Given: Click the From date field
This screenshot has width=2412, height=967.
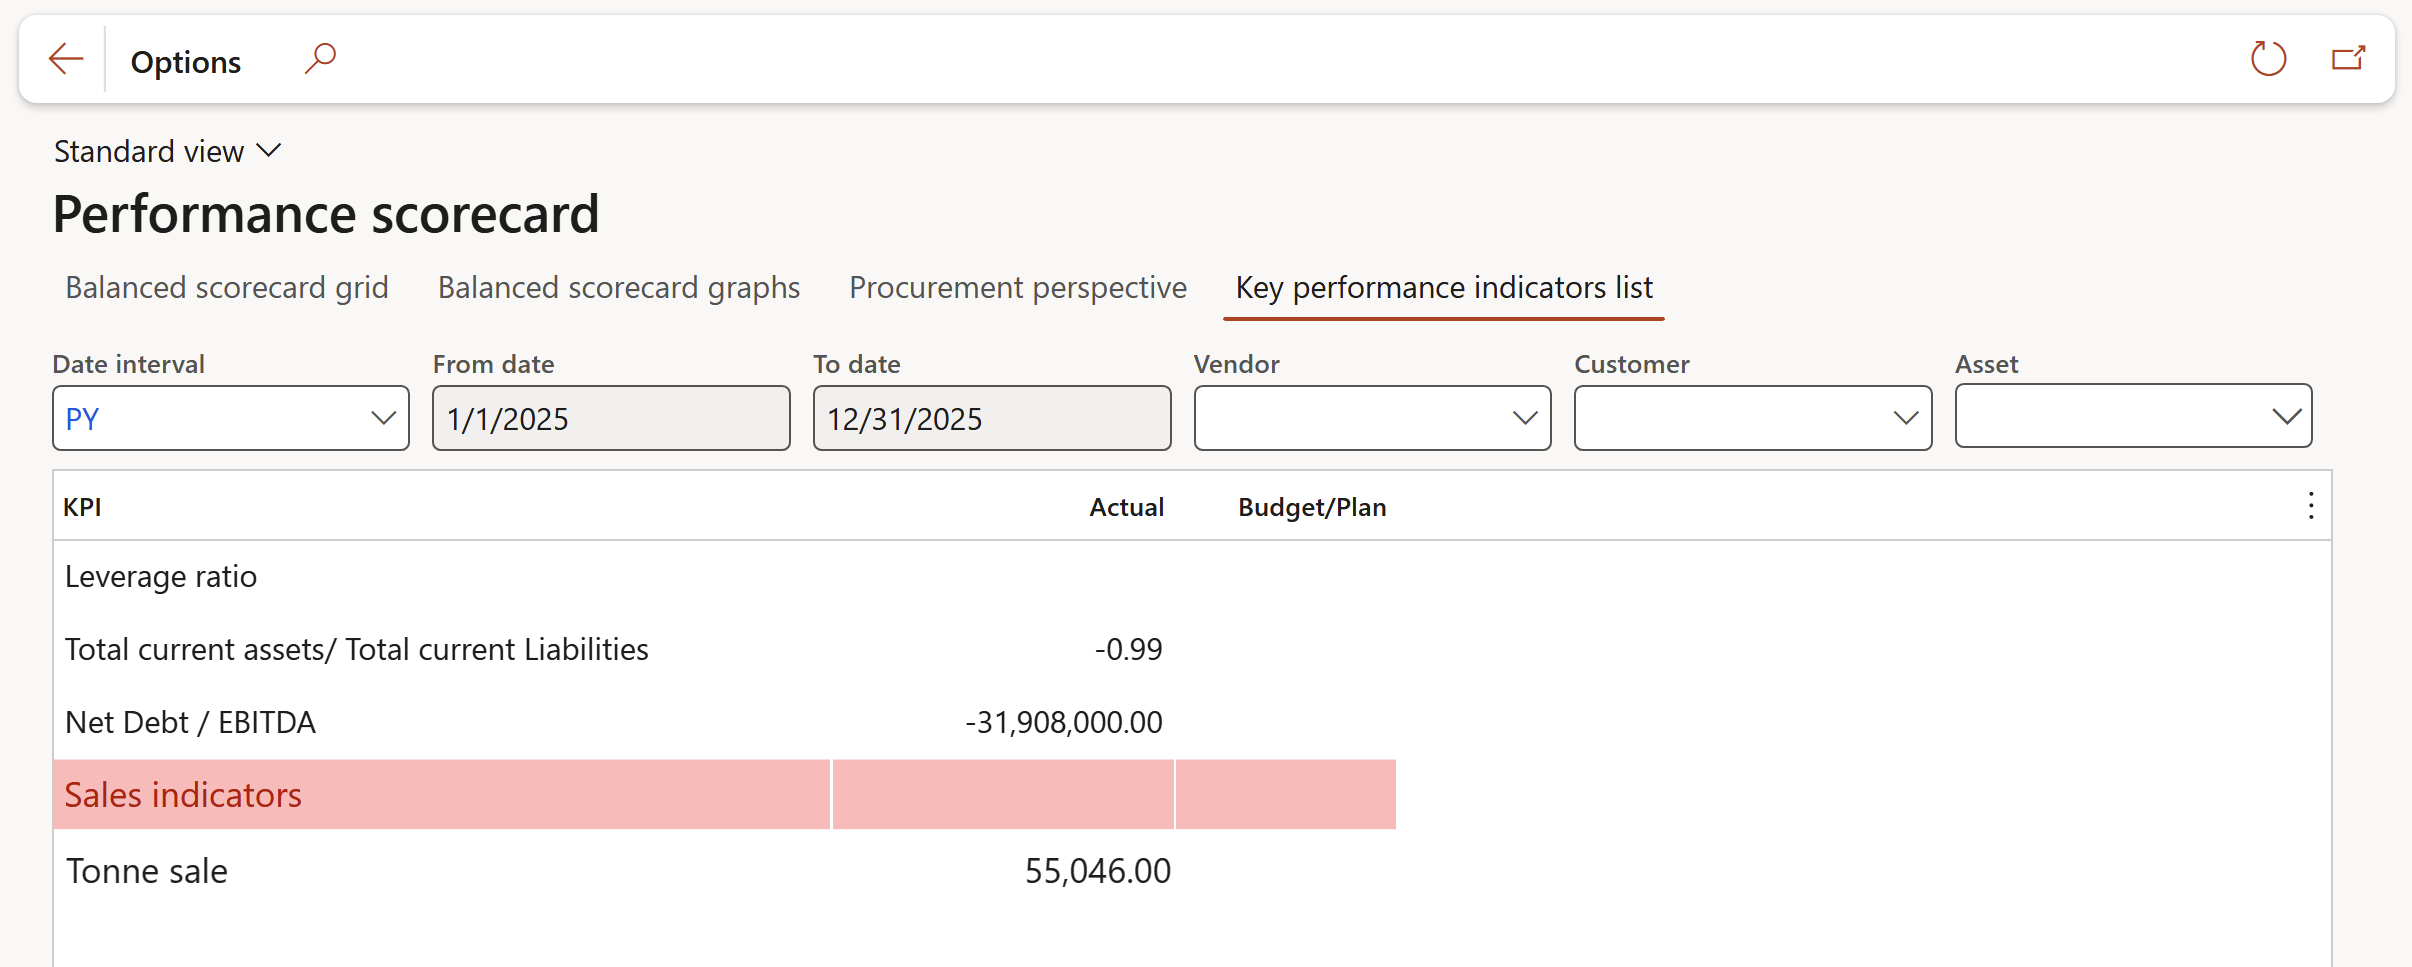Looking at the screenshot, I should (611, 418).
